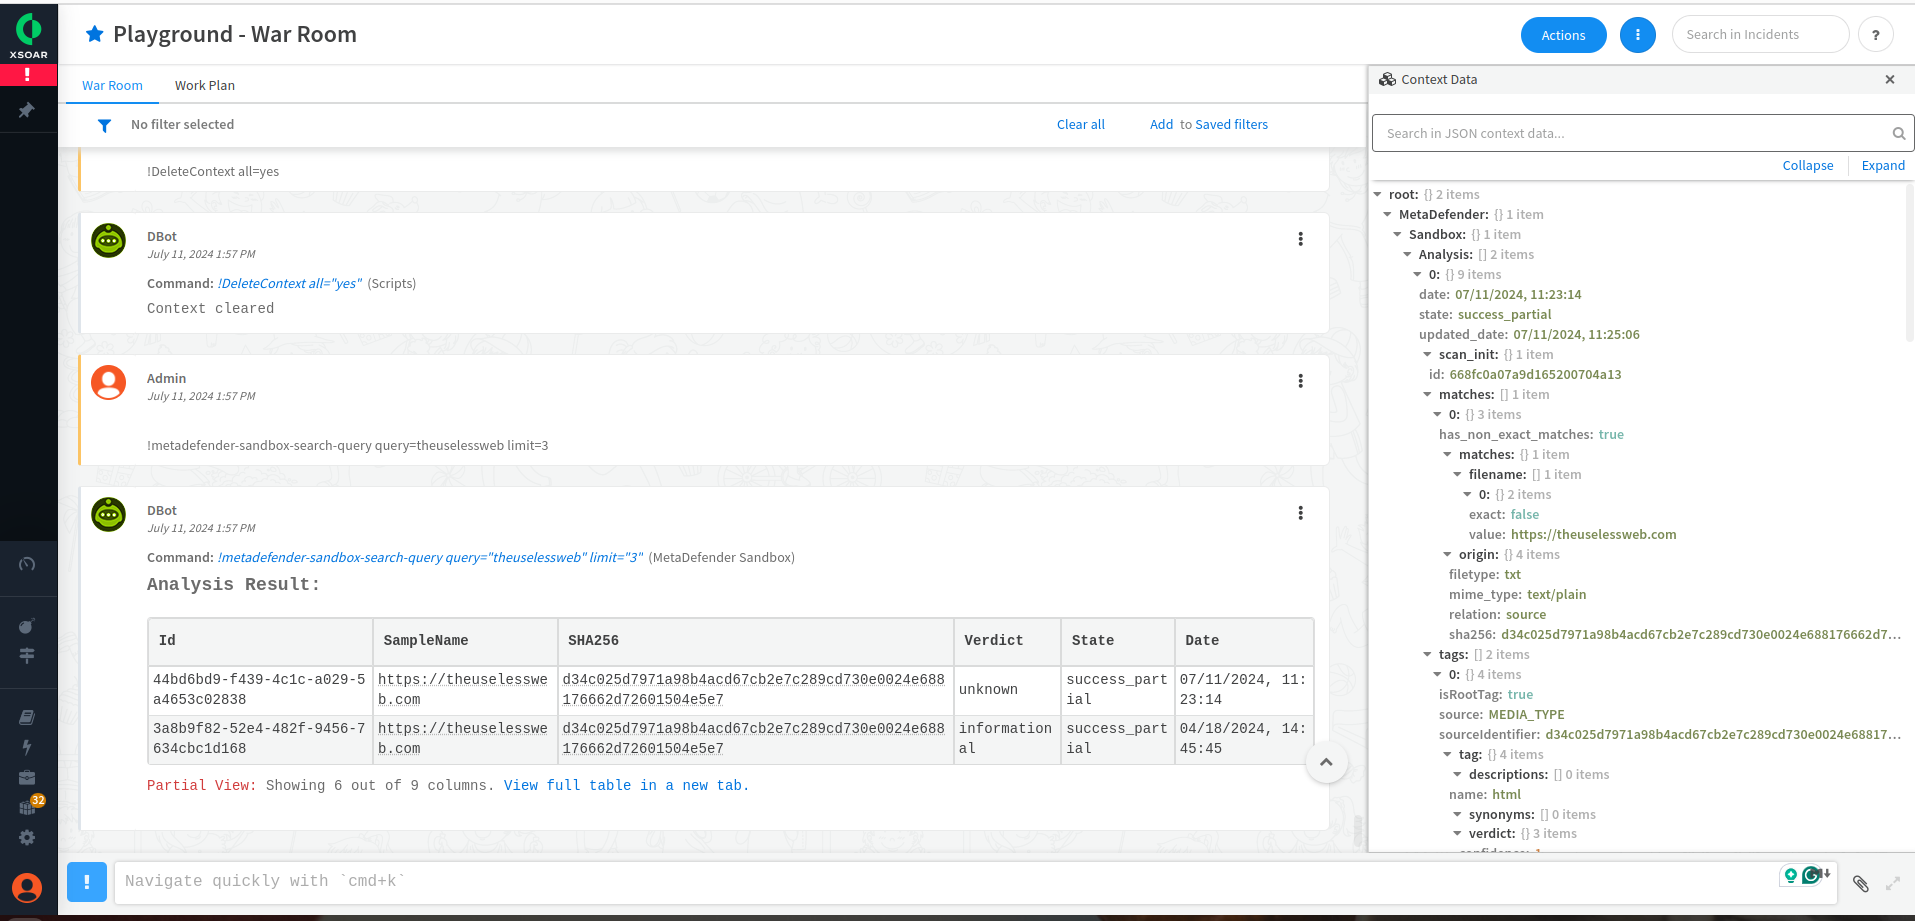Screen dimensions: 1915x921
Task: Close the Context Data panel
Action: 1890,80
